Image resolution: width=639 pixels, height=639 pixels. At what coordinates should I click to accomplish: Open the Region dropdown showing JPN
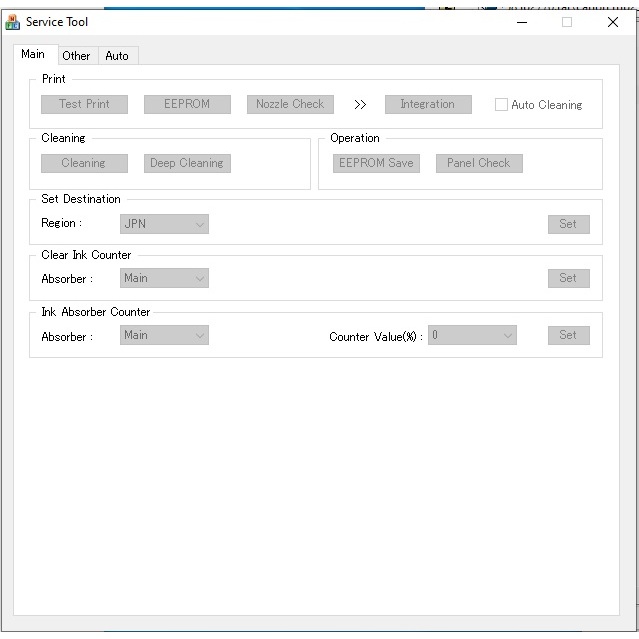coord(164,224)
